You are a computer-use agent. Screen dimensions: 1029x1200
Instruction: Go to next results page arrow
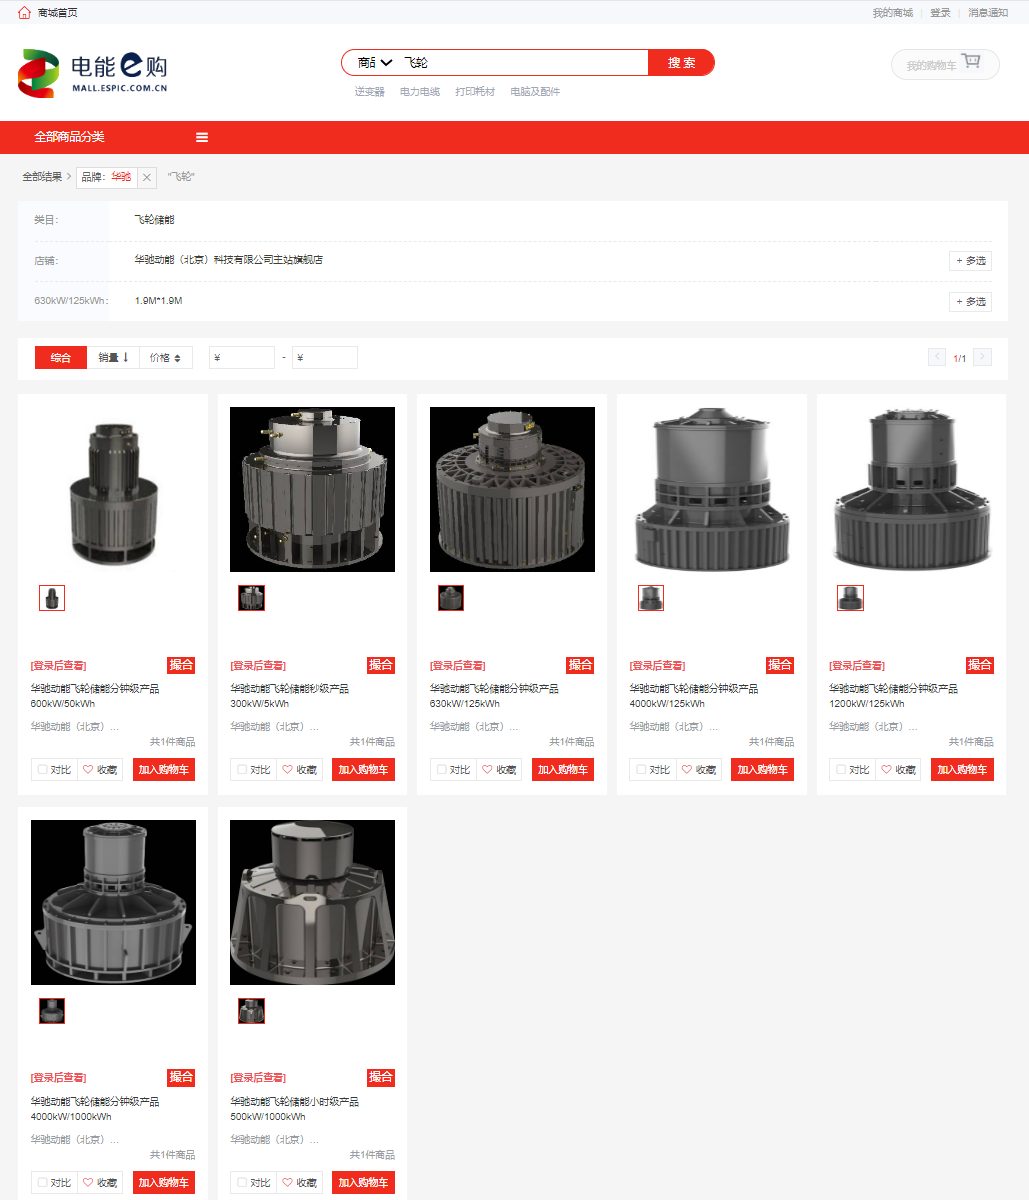pyautogui.click(x=982, y=357)
